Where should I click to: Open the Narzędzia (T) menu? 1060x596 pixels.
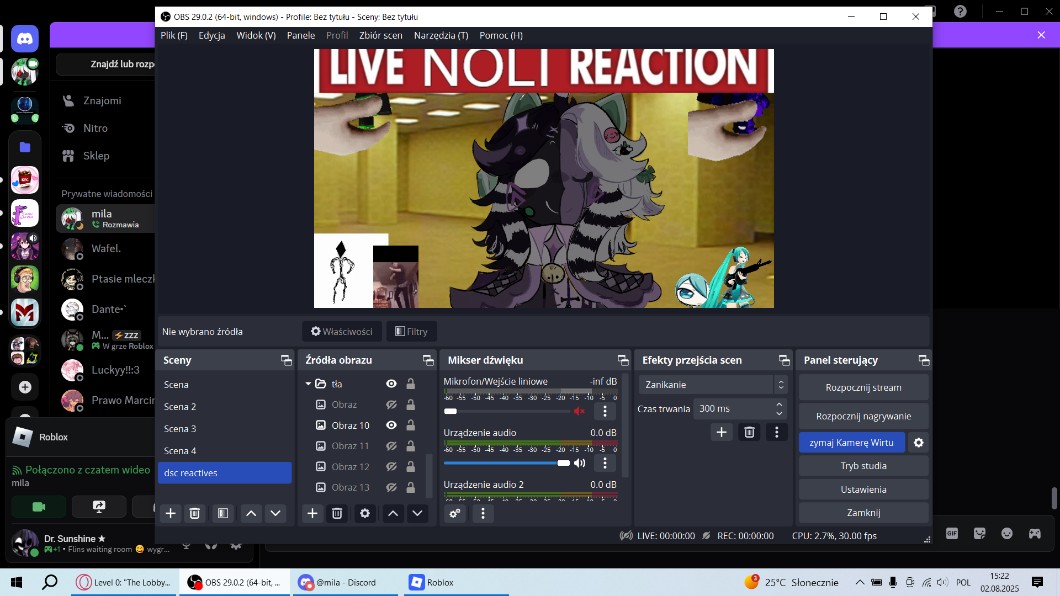click(x=440, y=35)
